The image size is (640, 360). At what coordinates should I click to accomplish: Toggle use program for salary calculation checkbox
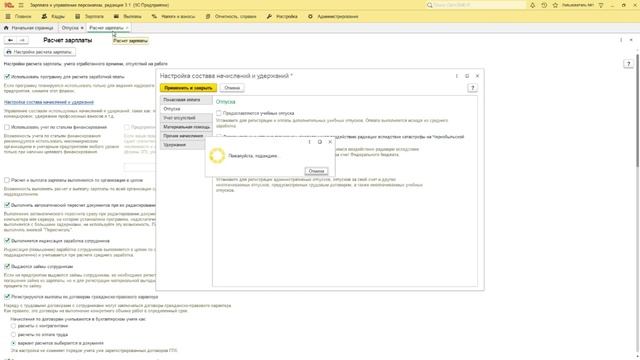7,76
